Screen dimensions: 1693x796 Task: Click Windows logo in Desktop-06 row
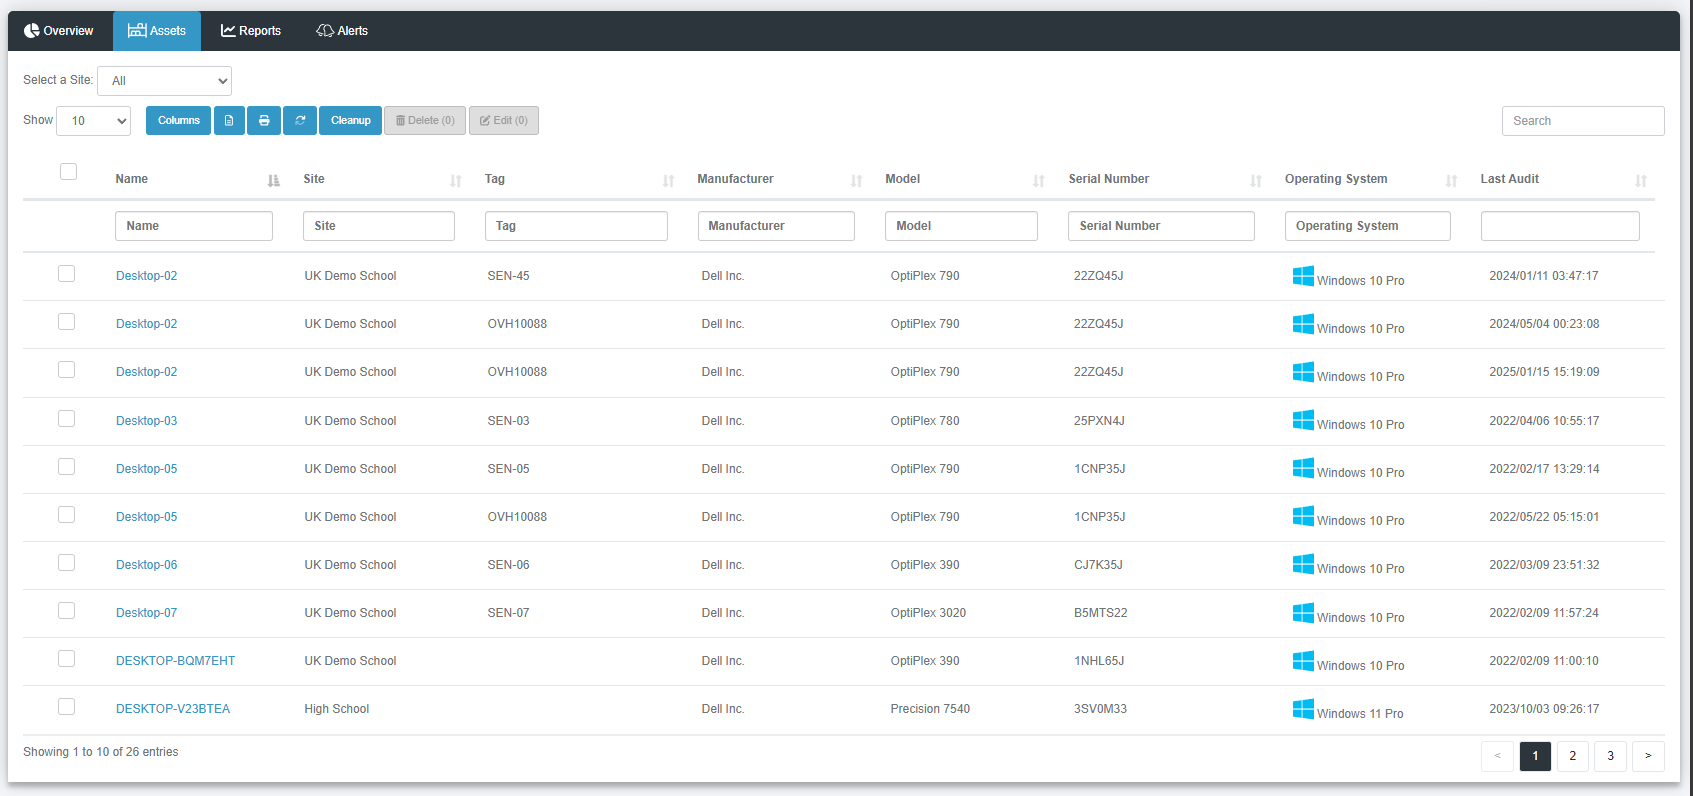[x=1303, y=564]
